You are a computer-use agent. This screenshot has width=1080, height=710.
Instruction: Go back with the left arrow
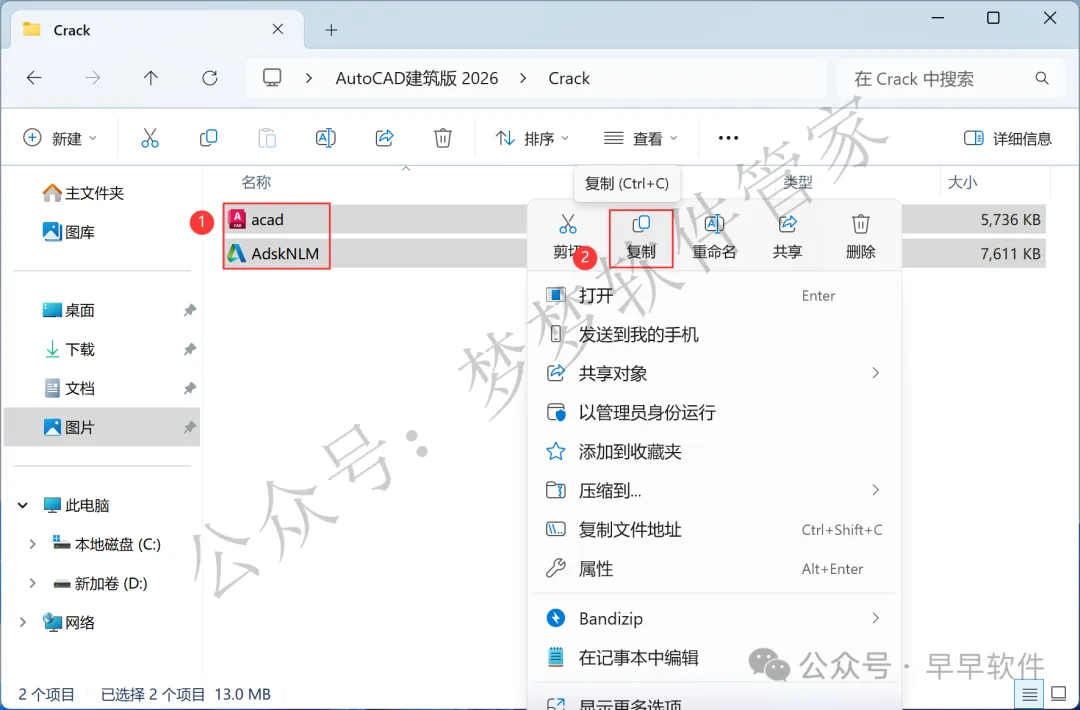tap(34, 78)
